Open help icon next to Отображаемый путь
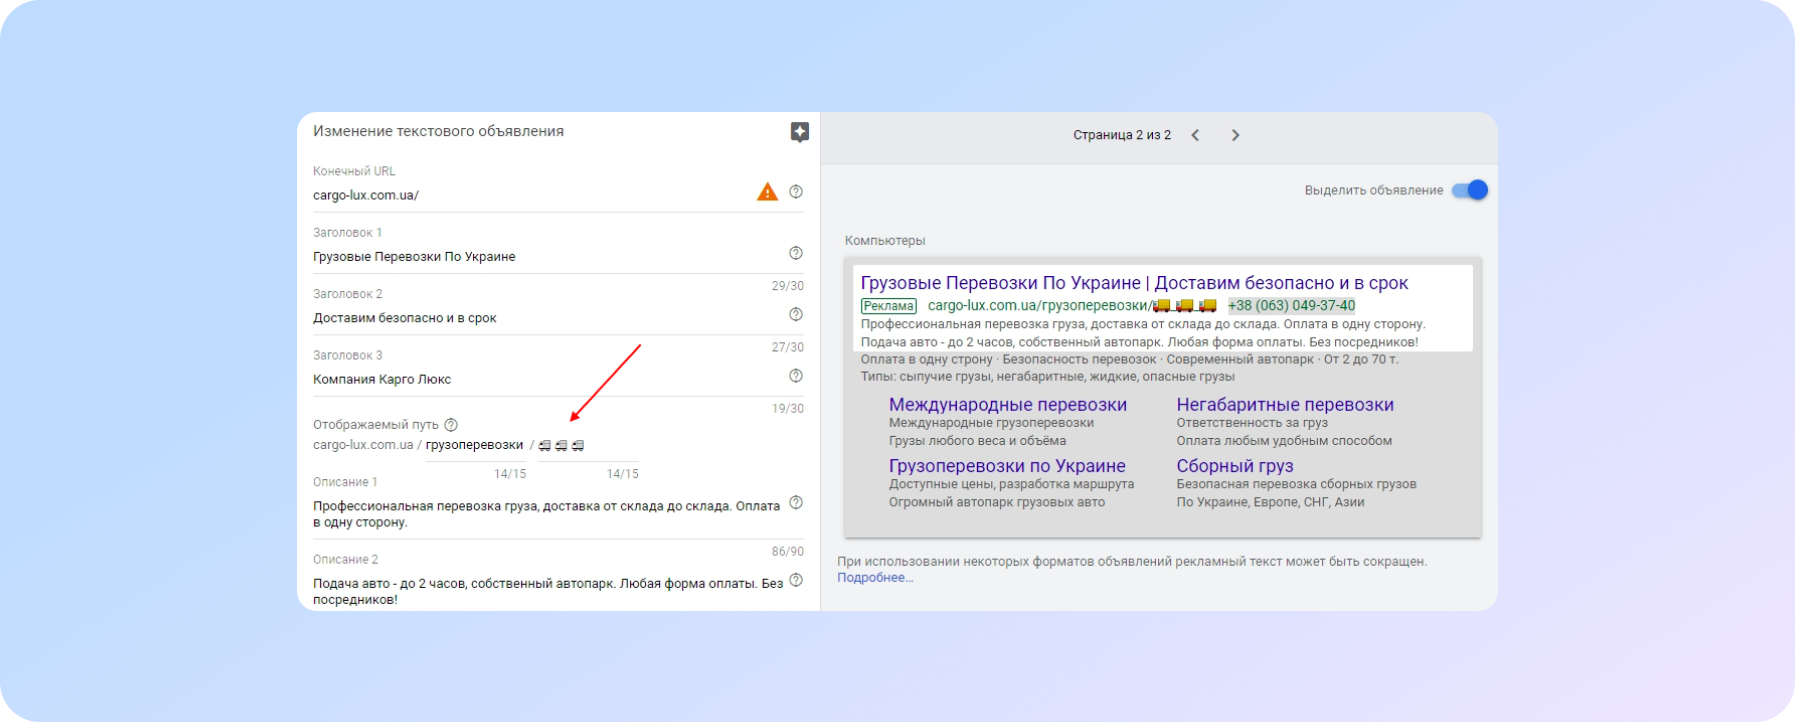Image resolution: width=1795 pixels, height=722 pixels. pyautogui.click(x=451, y=425)
